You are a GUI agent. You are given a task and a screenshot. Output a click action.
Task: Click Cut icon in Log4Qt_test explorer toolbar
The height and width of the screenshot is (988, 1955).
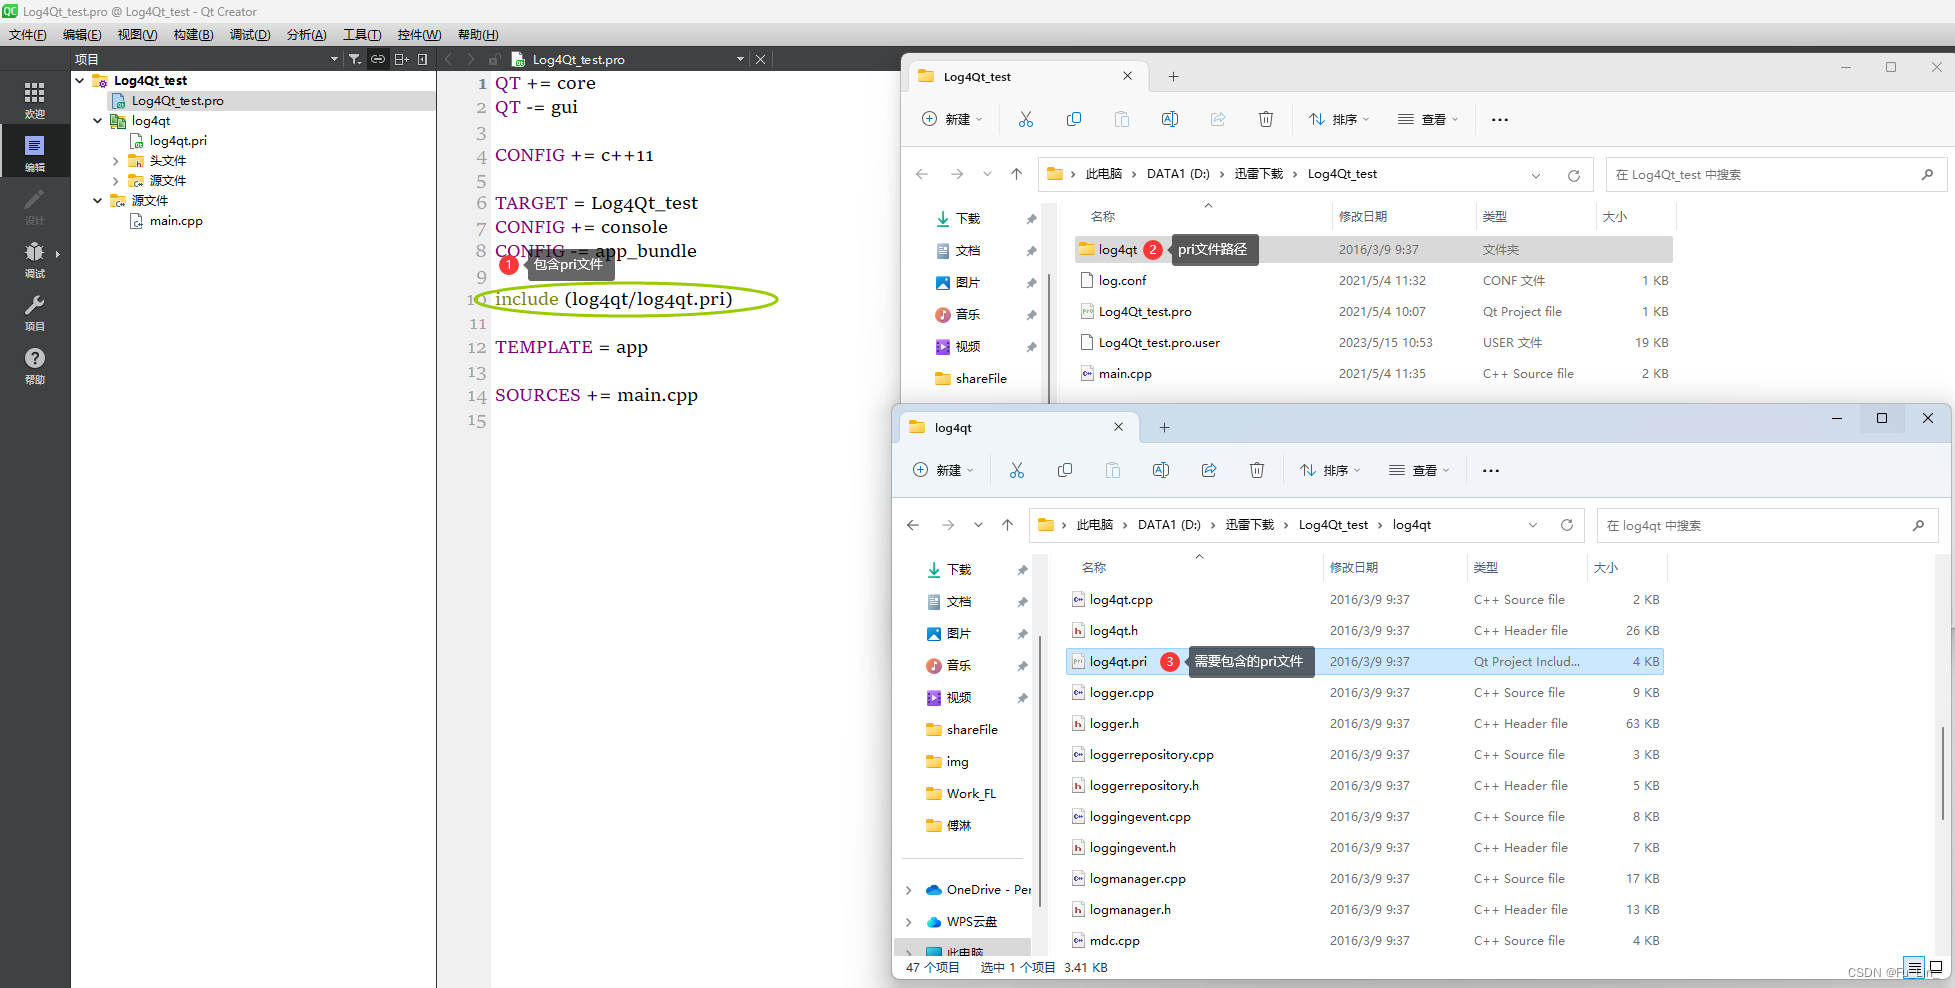tap(1026, 119)
